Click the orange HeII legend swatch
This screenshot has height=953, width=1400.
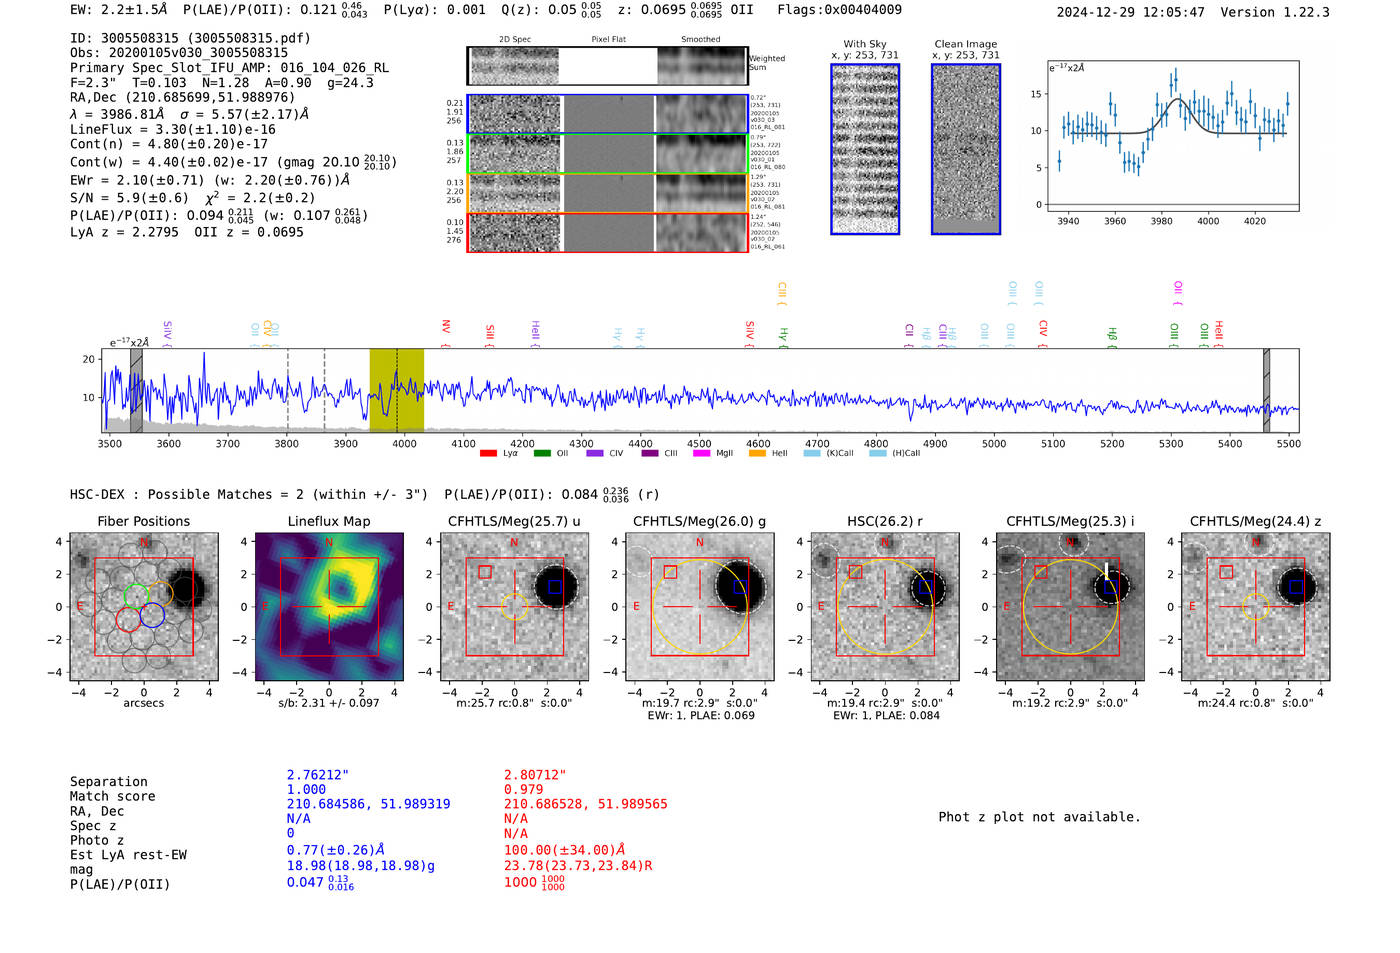point(757,454)
